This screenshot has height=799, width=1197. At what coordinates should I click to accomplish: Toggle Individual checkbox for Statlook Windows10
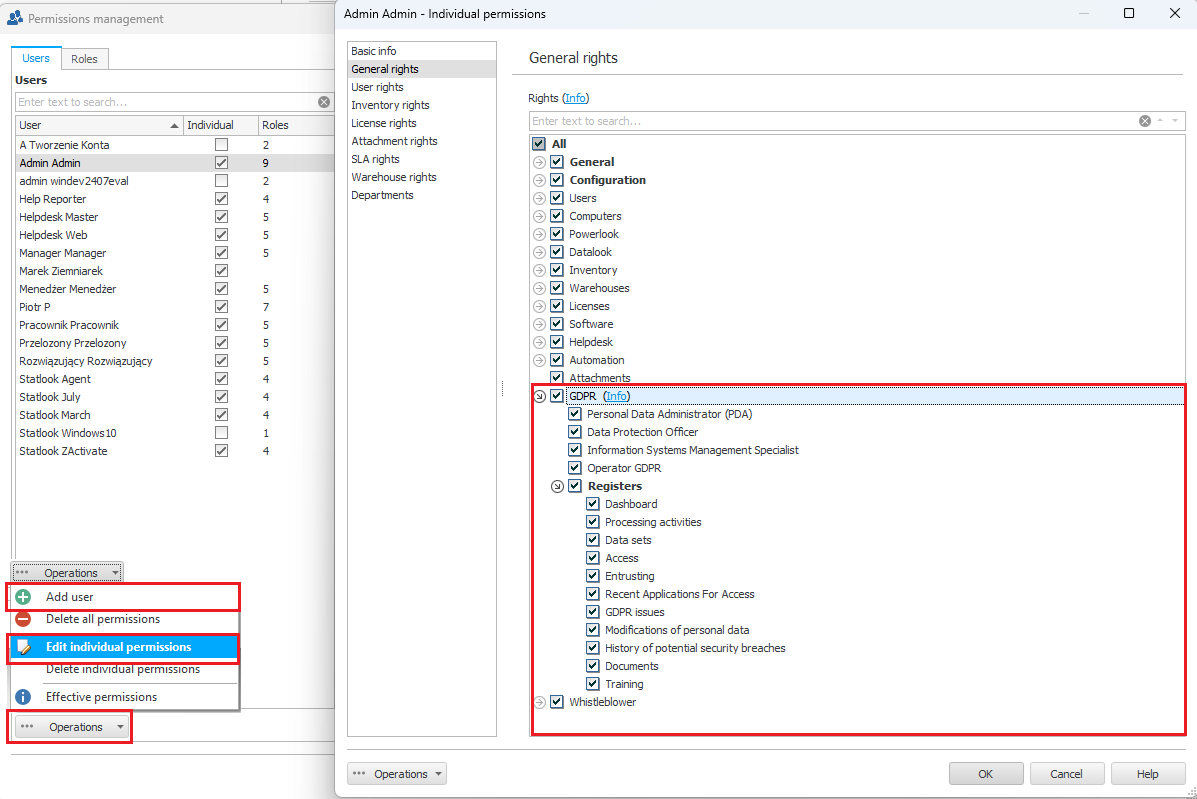(x=221, y=433)
